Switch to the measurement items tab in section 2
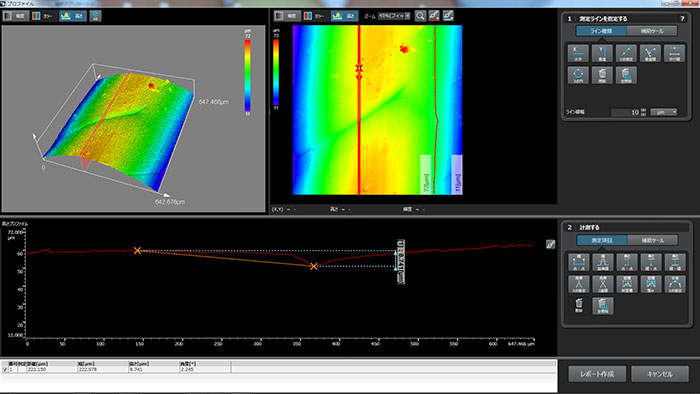The height and width of the screenshot is (394, 700). (x=602, y=240)
